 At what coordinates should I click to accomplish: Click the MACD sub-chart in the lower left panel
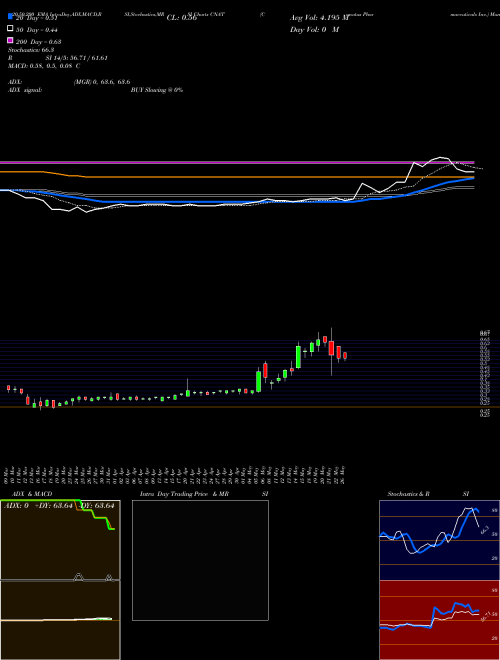[x=60, y=620]
